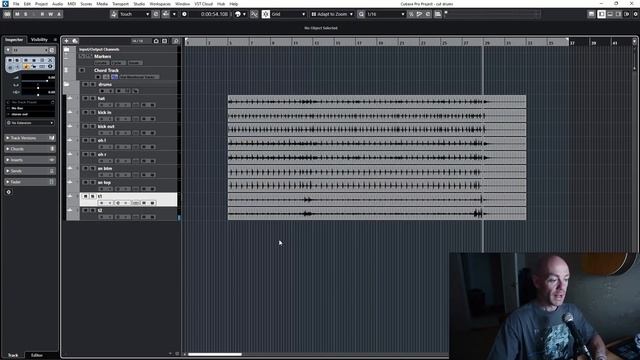Click the Track tab at bottom left
This screenshot has height=360, width=640.
[13, 355]
